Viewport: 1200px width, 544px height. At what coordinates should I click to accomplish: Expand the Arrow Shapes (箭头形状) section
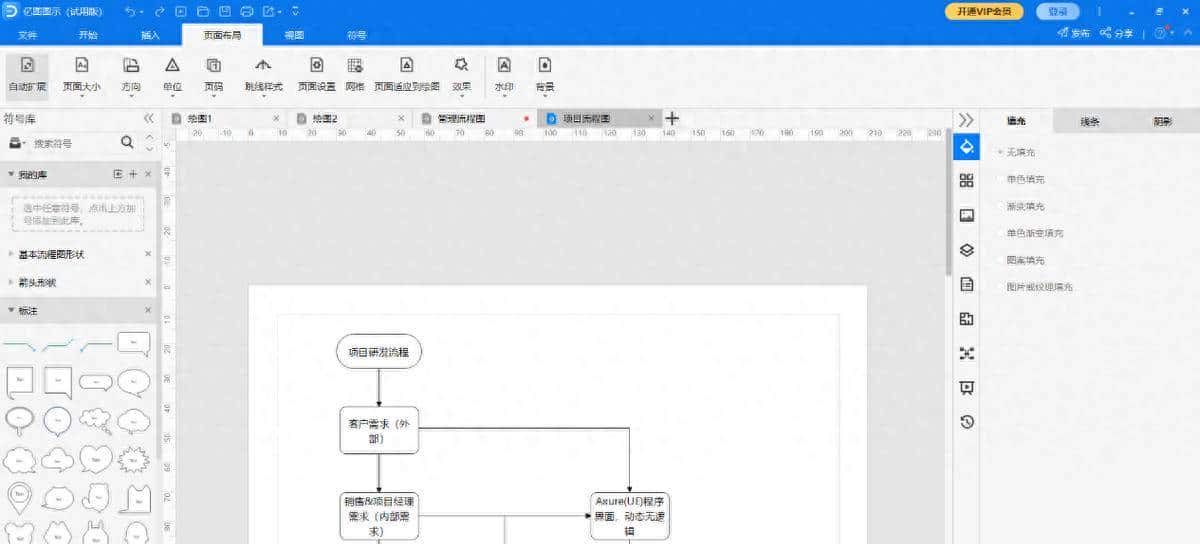[x=12, y=283]
